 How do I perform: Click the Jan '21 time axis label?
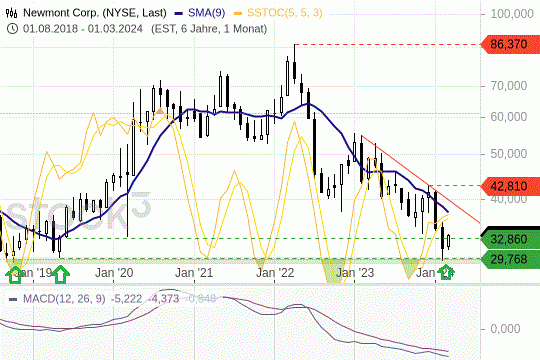click(194, 273)
